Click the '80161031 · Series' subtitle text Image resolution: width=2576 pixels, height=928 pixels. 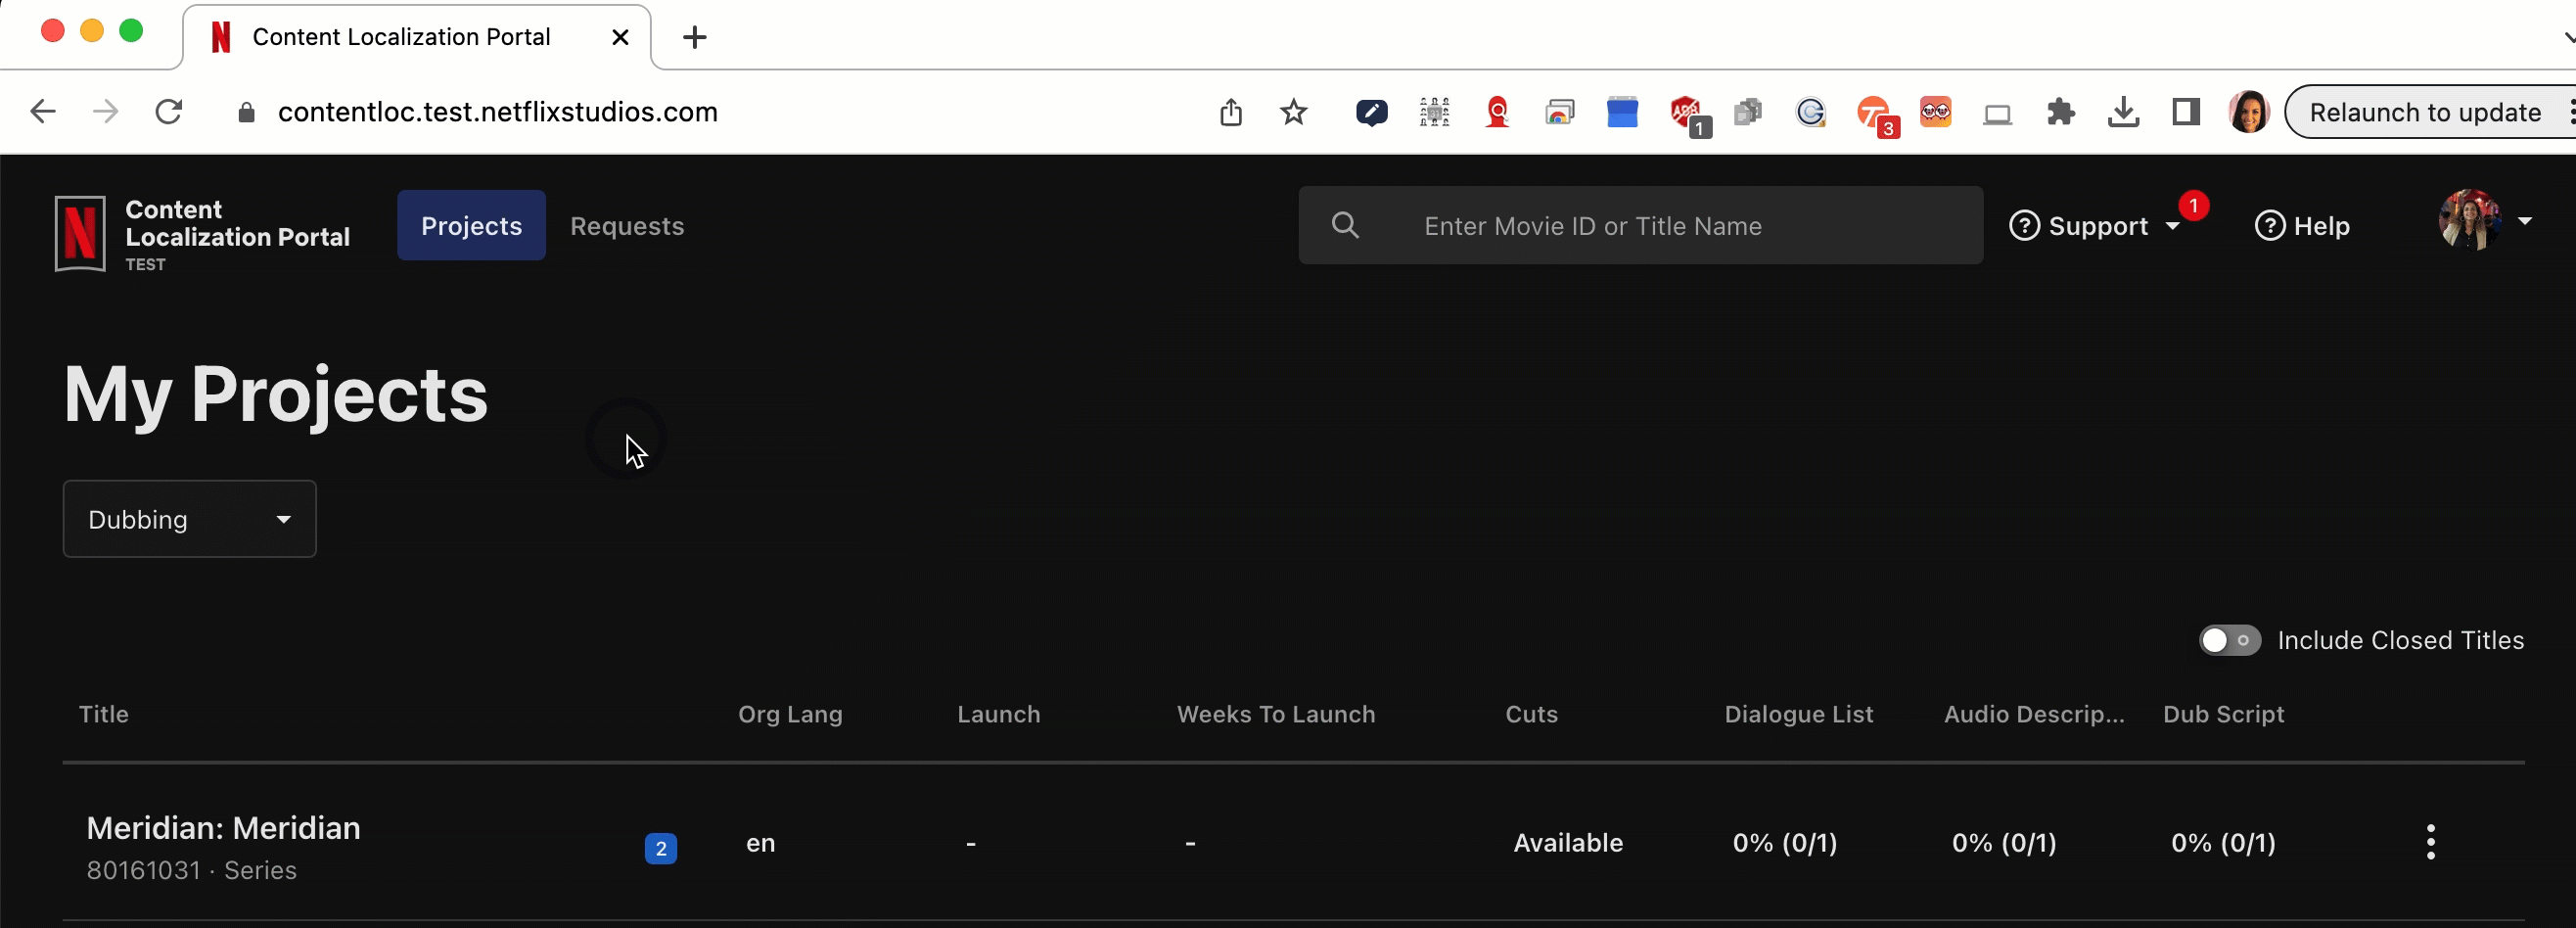pos(191,870)
